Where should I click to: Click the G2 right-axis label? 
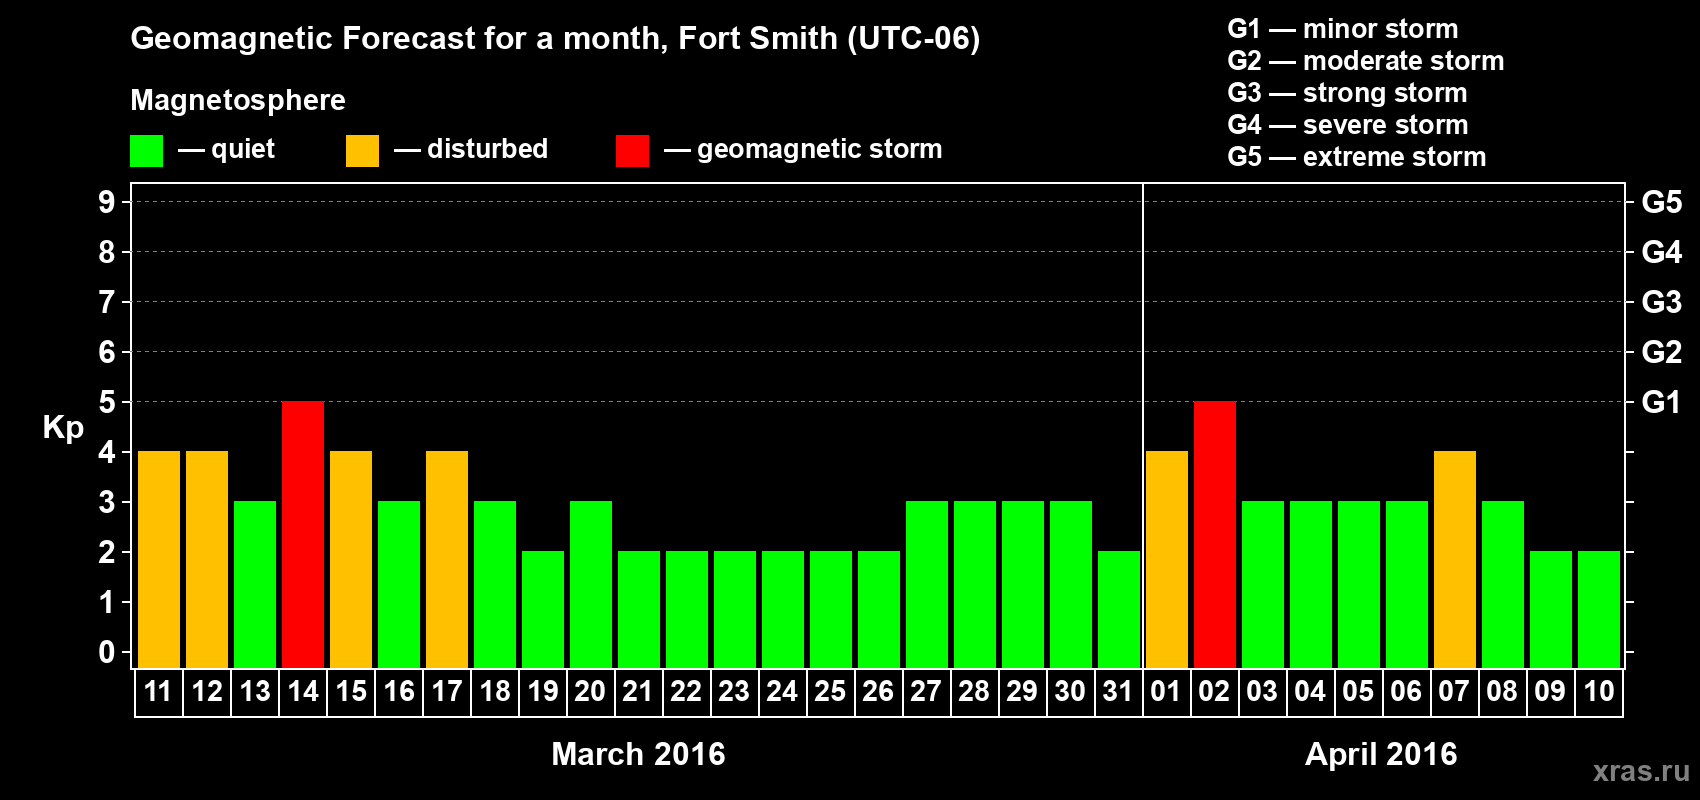point(1662,352)
